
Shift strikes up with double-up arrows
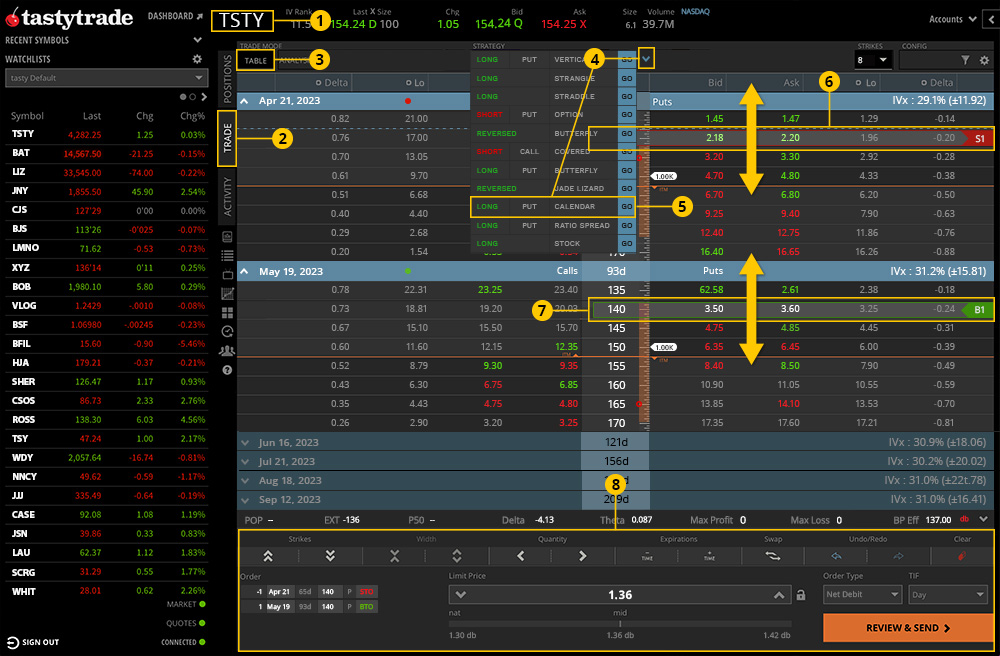pyautogui.click(x=268, y=556)
